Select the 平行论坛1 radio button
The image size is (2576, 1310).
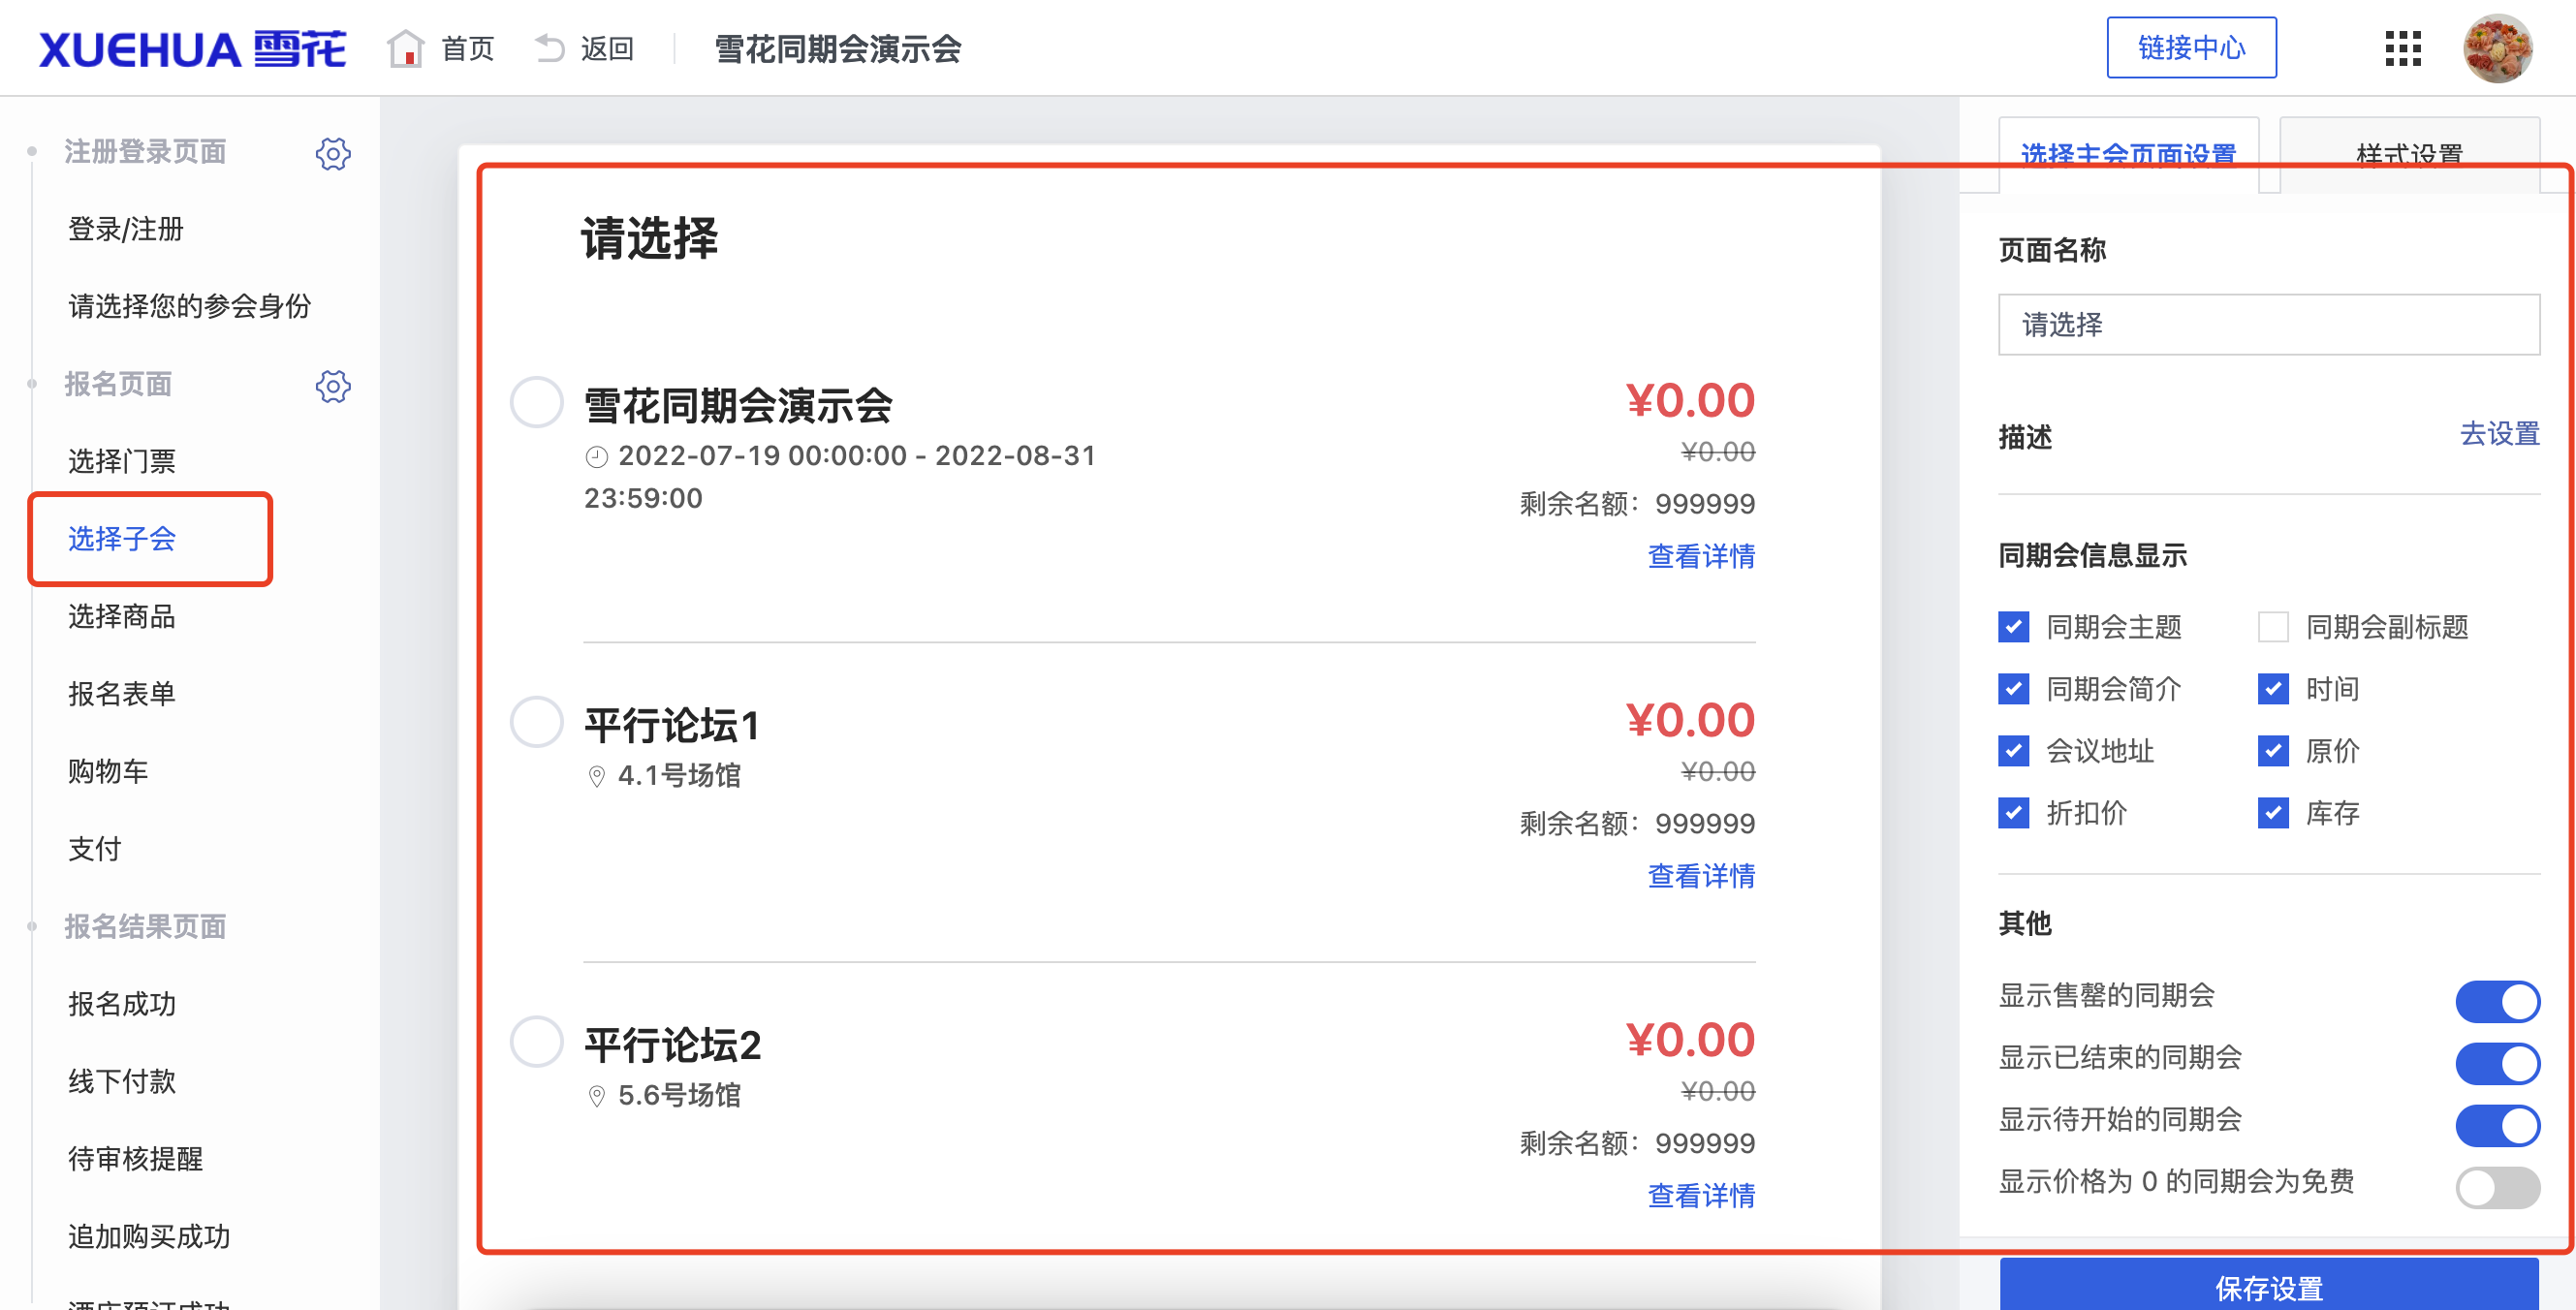[537, 722]
